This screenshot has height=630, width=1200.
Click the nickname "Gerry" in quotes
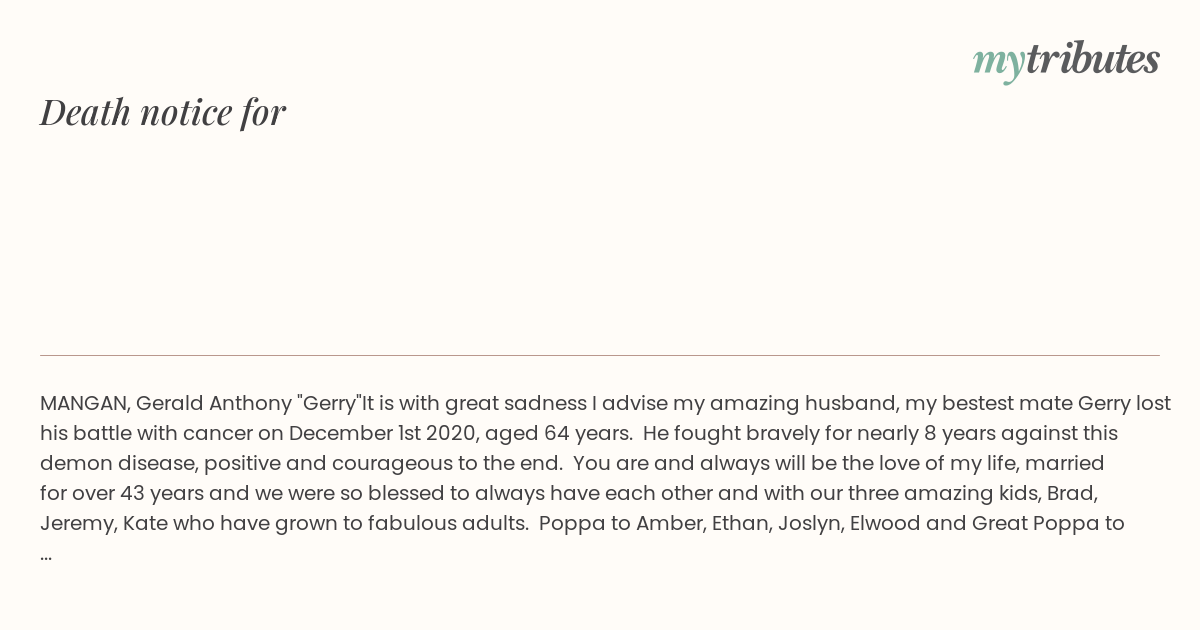(x=329, y=404)
